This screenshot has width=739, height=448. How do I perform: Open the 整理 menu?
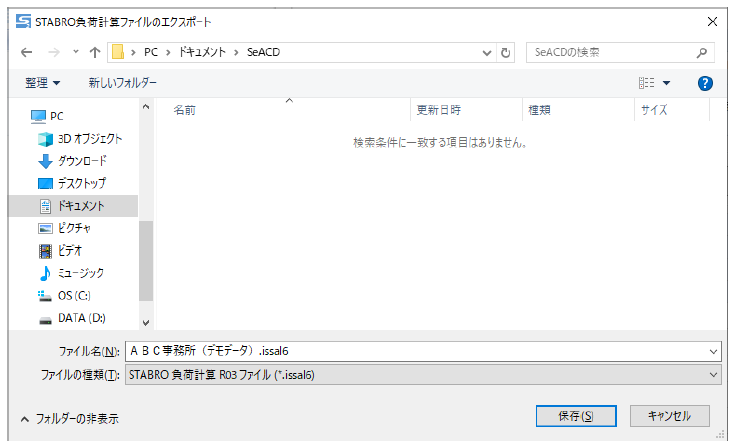click(x=43, y=83)
